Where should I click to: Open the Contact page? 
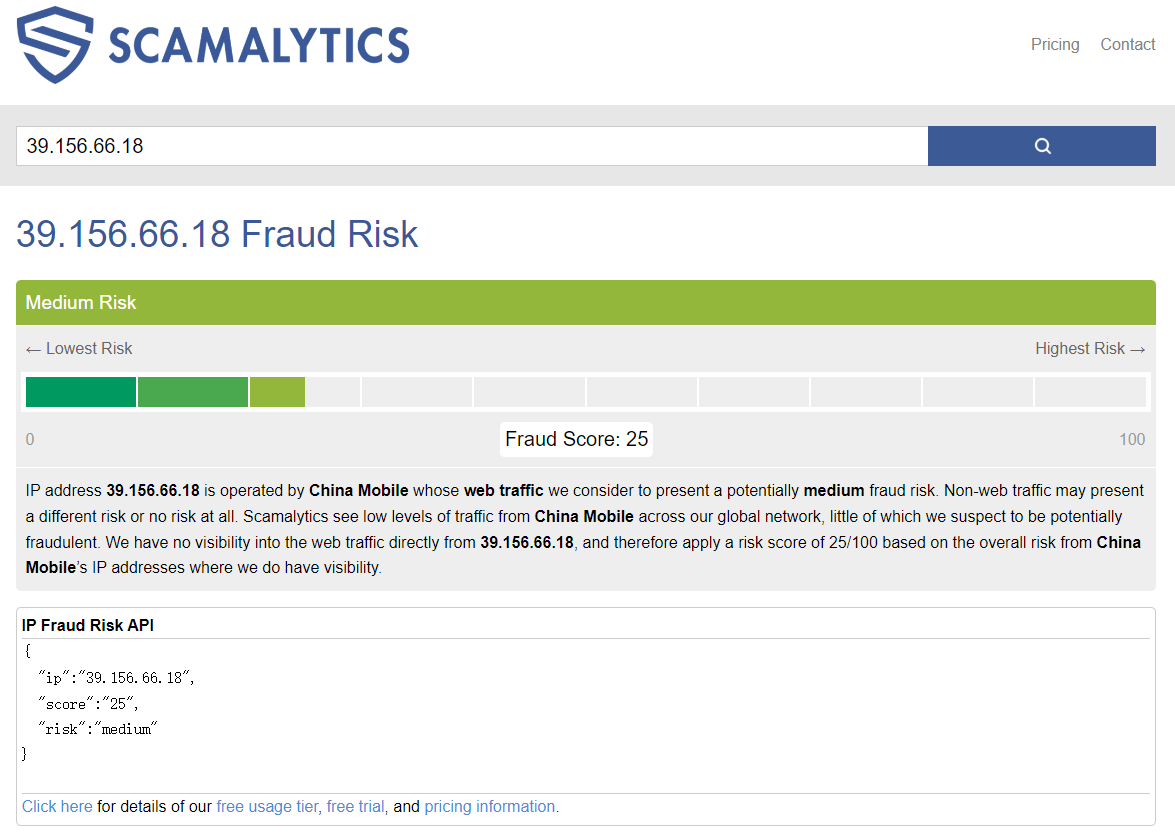1127,44
